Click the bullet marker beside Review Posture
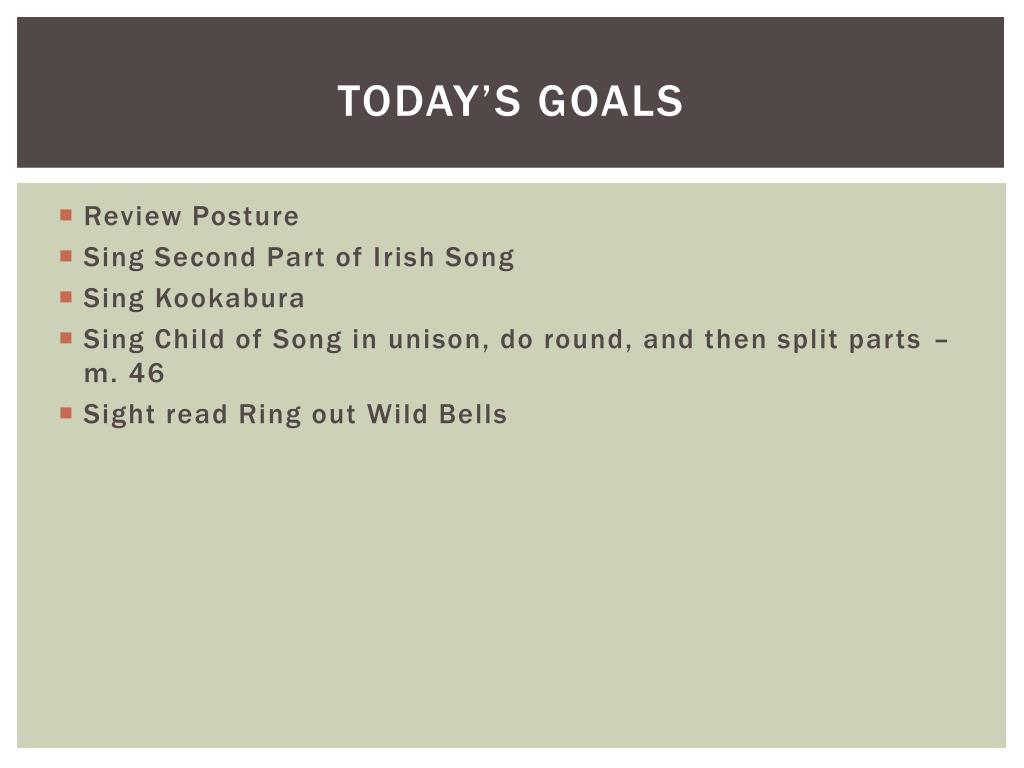The height and width of the screenshot is (768, 1024). pyautogui.click(x=66, y=215)
